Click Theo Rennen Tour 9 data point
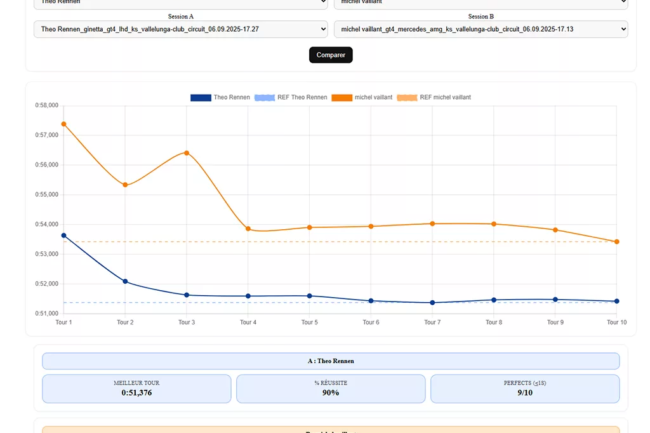Image resolution: width=650 pixels, height=433 pixels. (555, 299)
